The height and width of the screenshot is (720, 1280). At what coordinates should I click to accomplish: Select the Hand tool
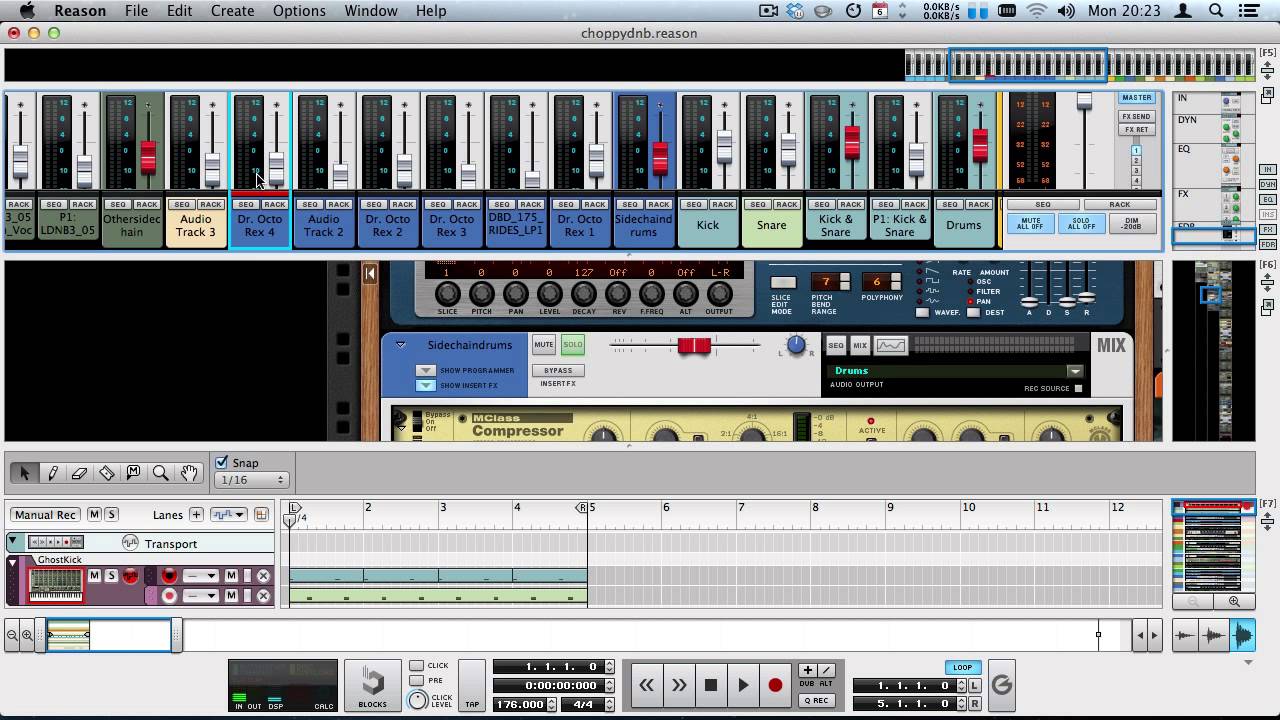pos(188,473)
